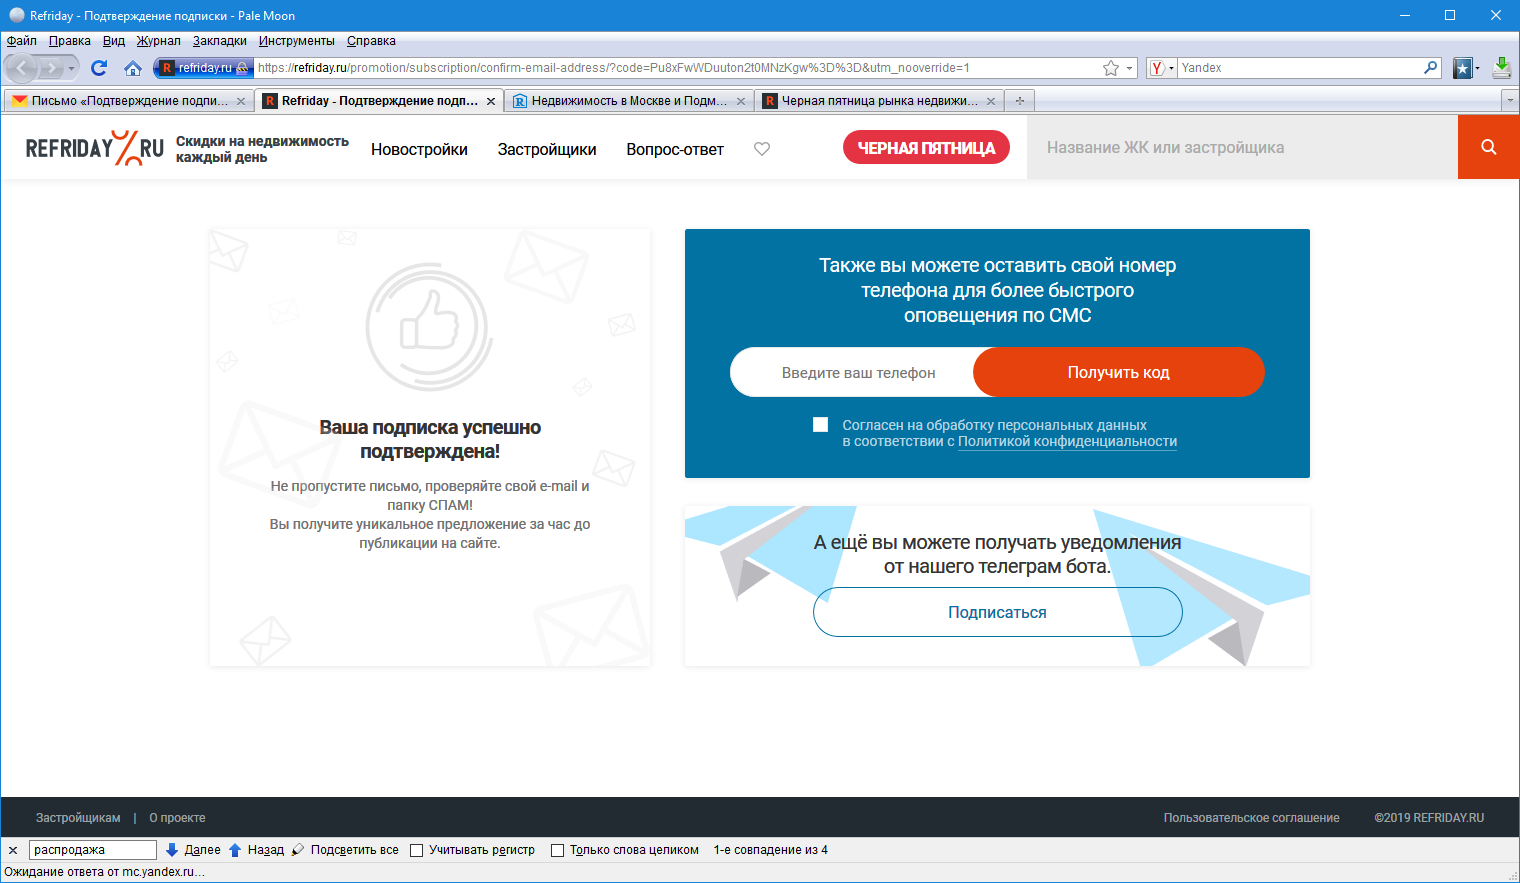Viewport: 1520px width, 883px height.
Task: Open the Вид menu
Action: pyautogui.click(x=114, y=41)
